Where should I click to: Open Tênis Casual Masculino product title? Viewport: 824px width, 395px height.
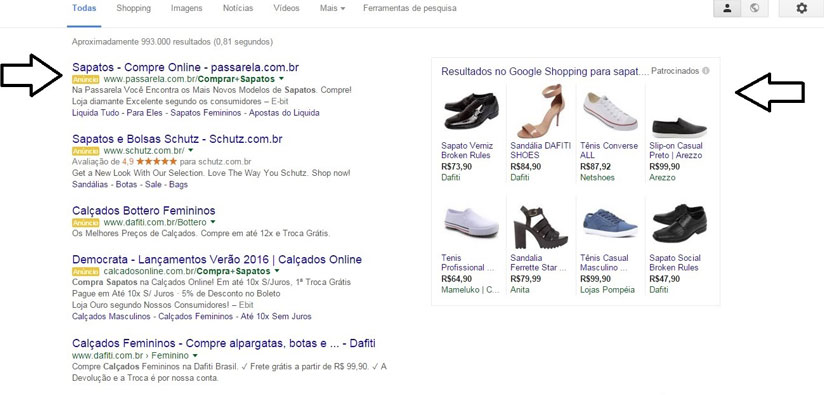click(x=606, y=263)
